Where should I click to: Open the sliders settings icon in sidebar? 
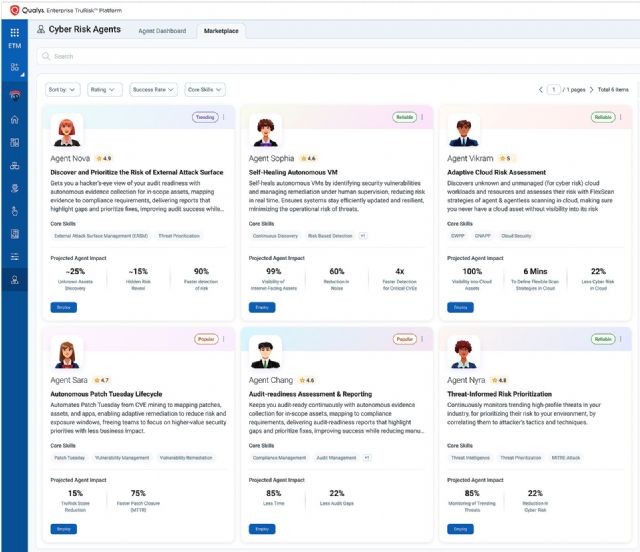coord(15,257)
